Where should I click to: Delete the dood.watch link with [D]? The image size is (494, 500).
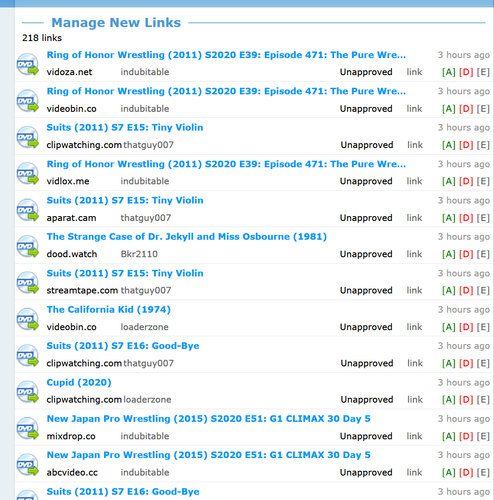[466, 254]
